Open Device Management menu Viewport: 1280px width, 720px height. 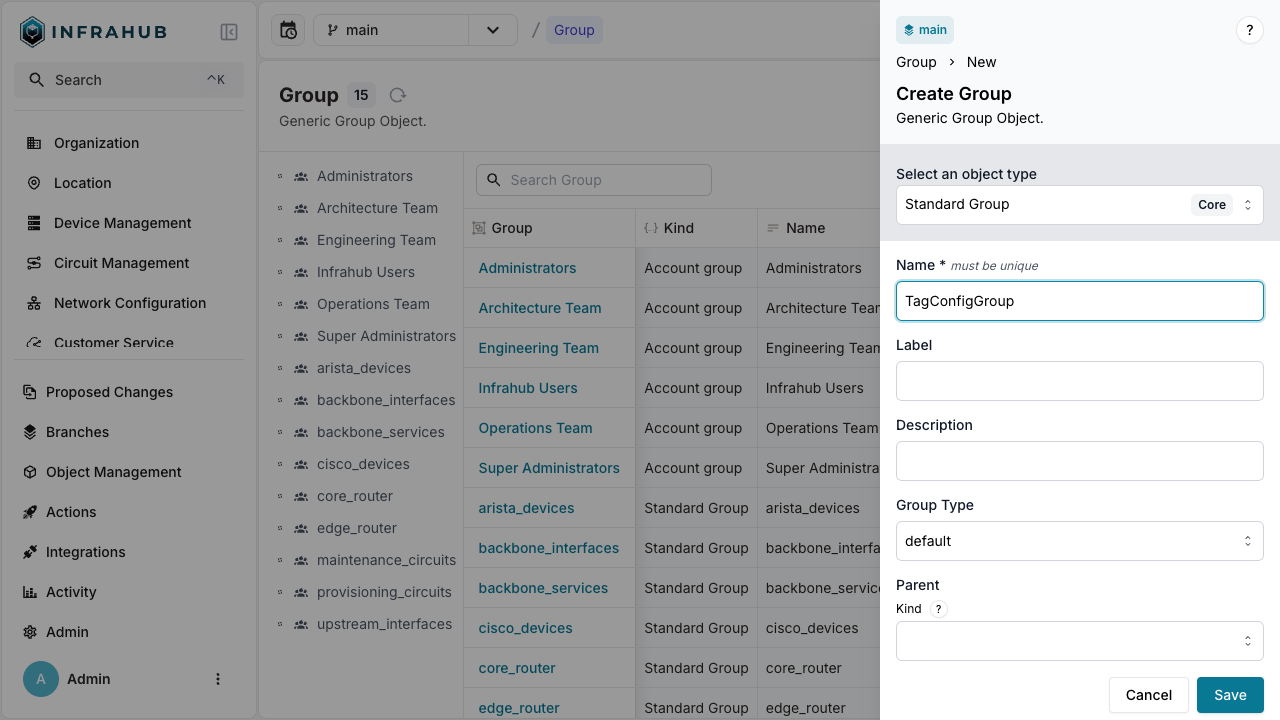coord(122,223)
